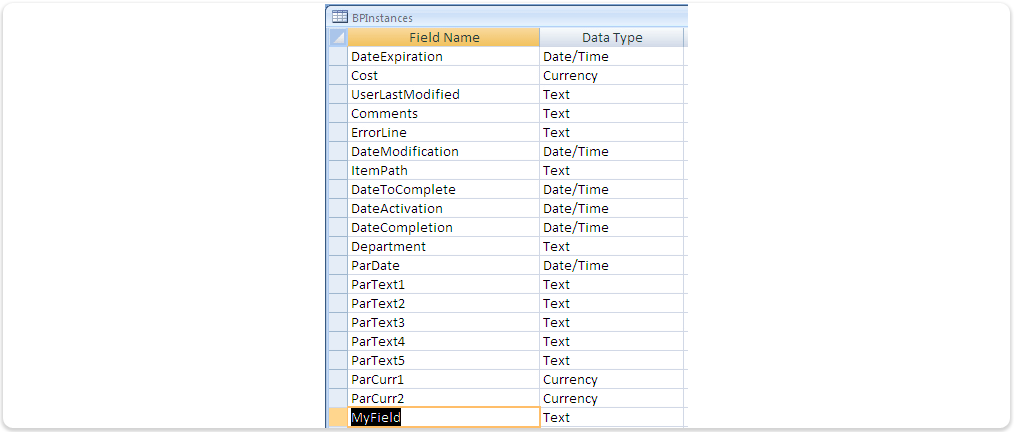The height and width of the screenshot is (432, 1014).
Task: Click the DateExpiration field name cell
Action: point(444,57)
